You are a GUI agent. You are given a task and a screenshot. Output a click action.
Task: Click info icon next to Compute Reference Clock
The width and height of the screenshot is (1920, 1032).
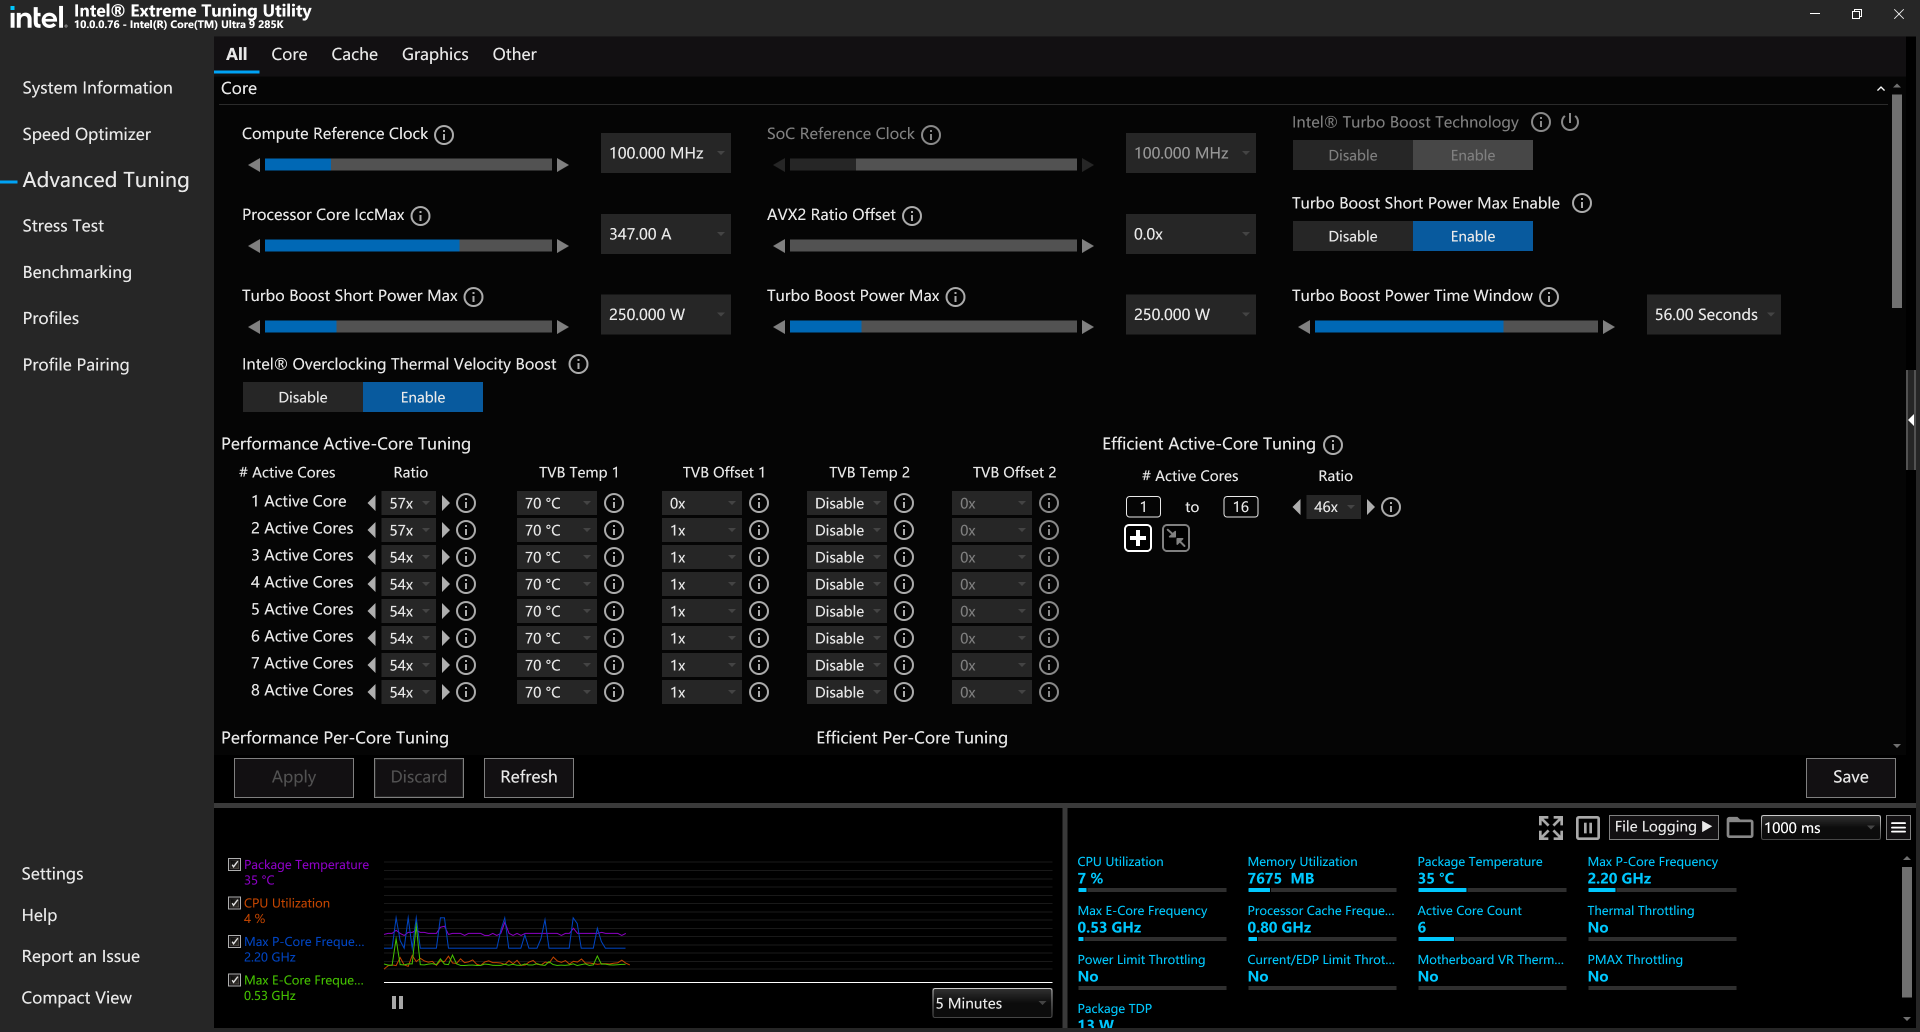point(444,135)
